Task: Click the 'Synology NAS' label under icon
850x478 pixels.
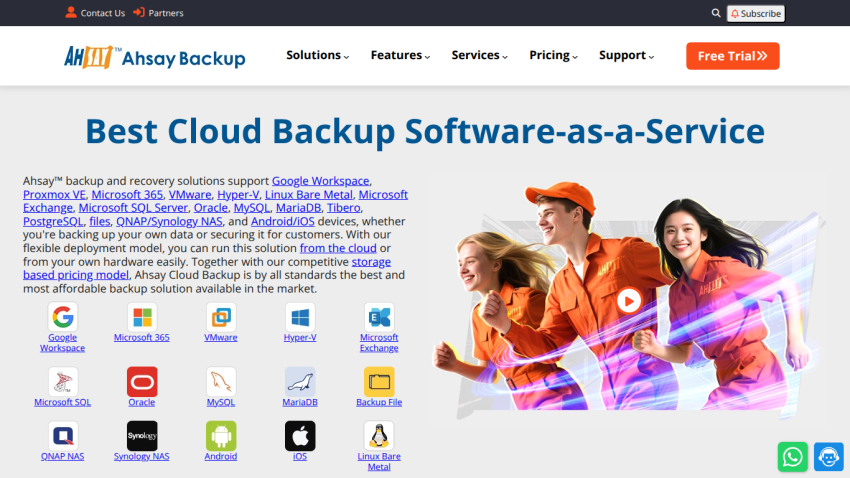Action: 141,456
